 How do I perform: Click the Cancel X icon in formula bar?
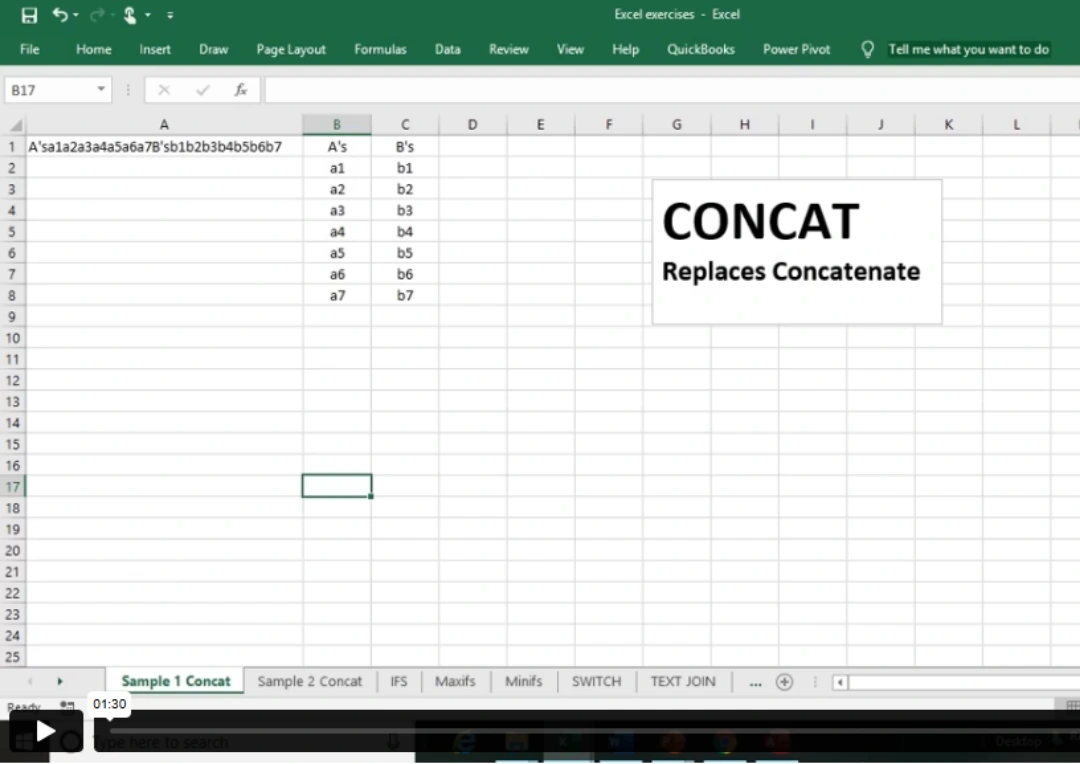pyautogui.click(x=164, y=90)
